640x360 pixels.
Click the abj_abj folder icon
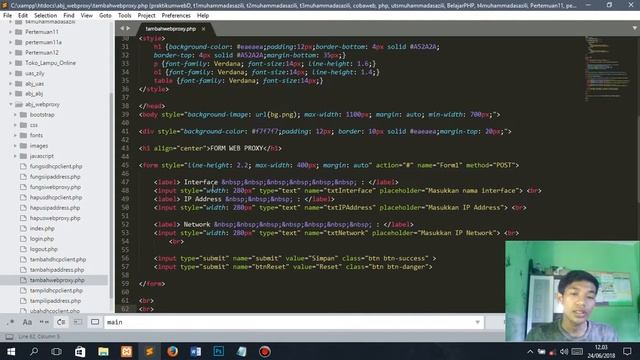click(18, 94)
